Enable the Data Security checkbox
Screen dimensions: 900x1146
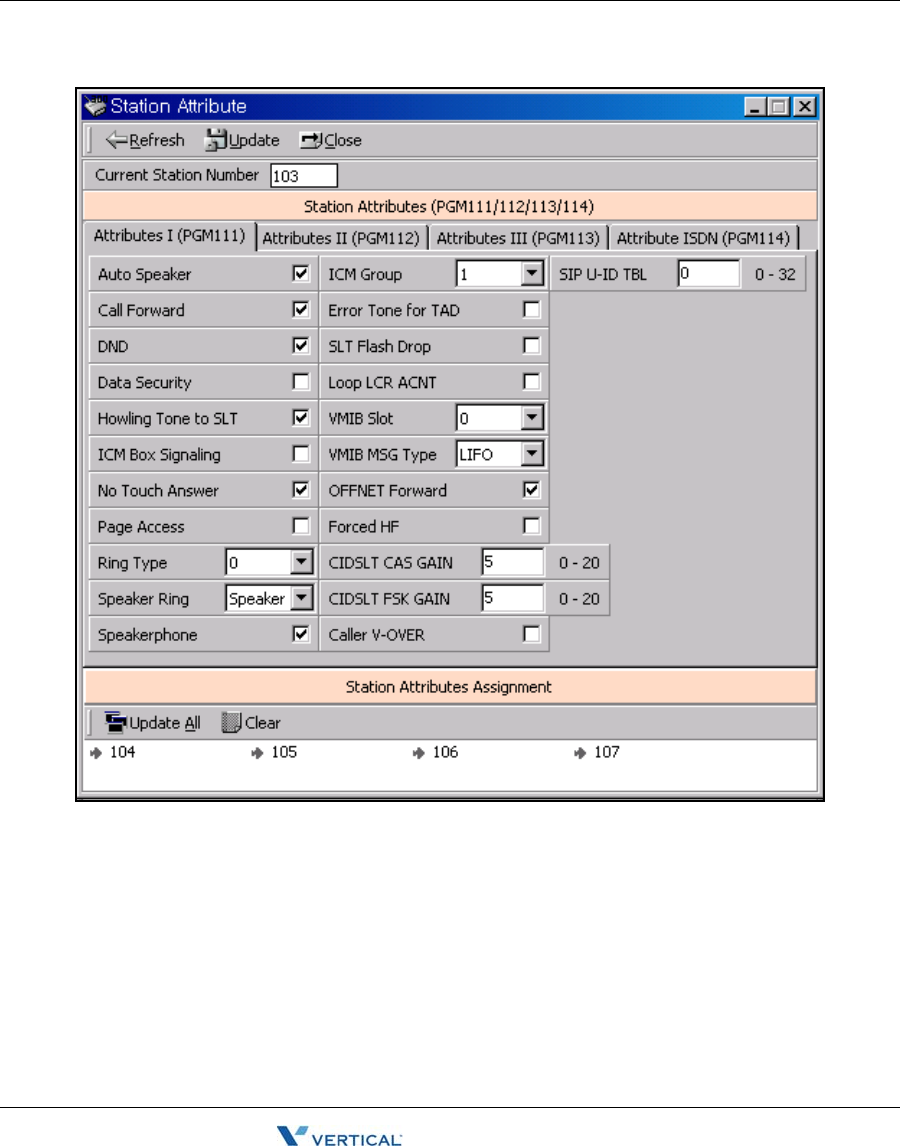(x=300, y=382)
